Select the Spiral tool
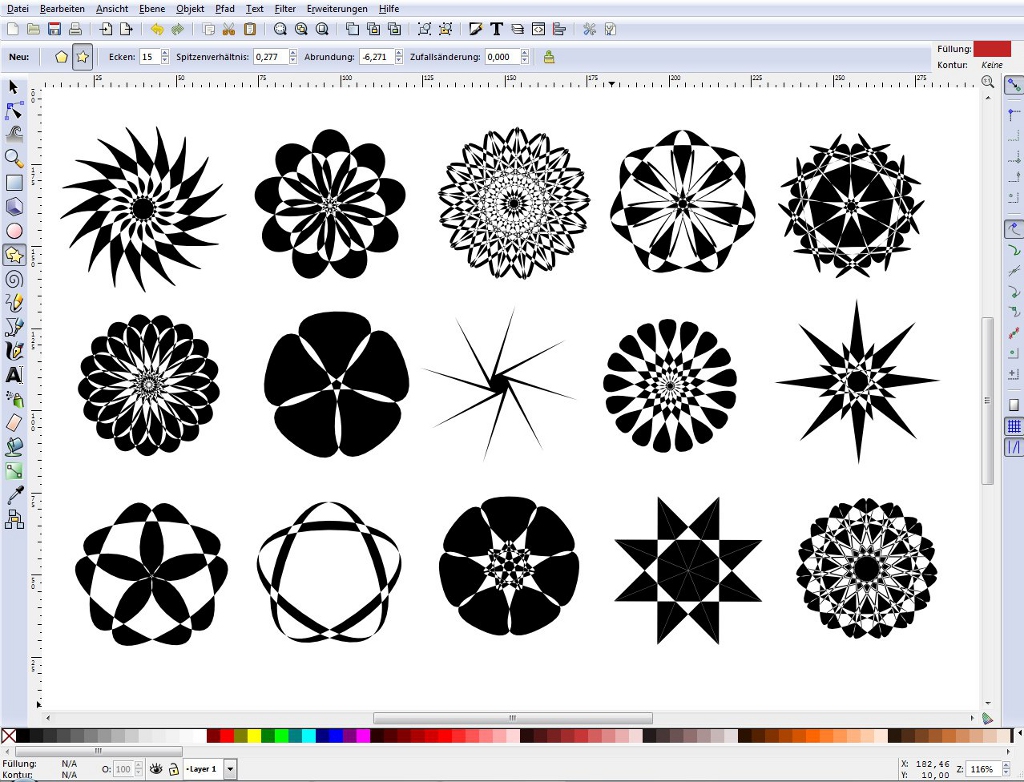 14,279
